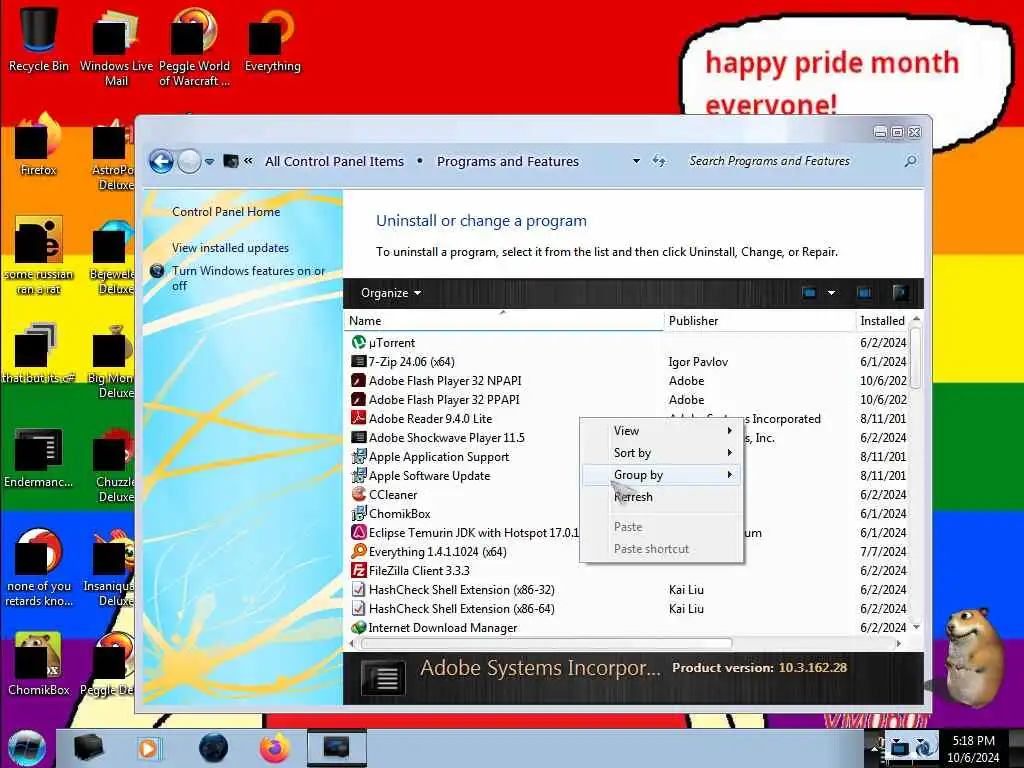Click the Windows Start orb
This screenshot has width=1024, height=768.
(27, 748)
